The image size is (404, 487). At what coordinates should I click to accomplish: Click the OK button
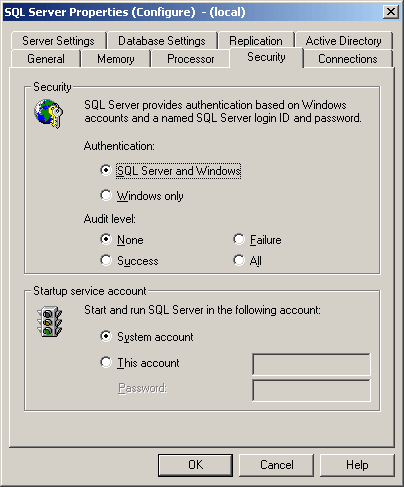[195, 465]
